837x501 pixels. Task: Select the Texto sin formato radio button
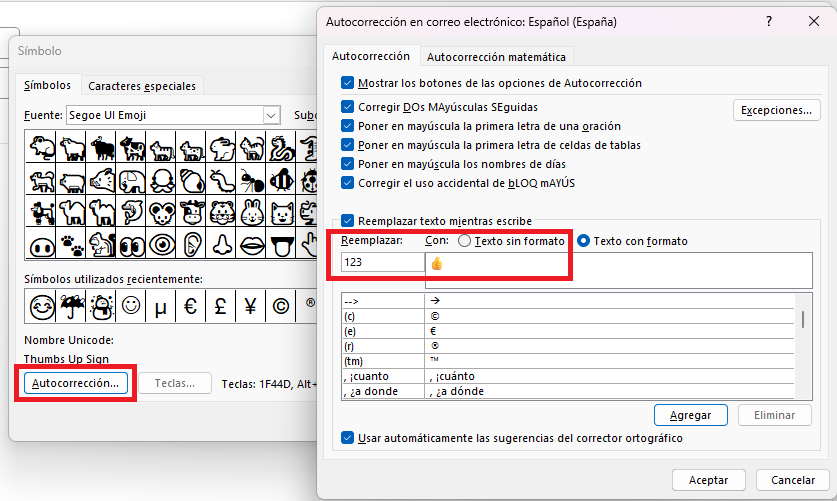[464, 241]
